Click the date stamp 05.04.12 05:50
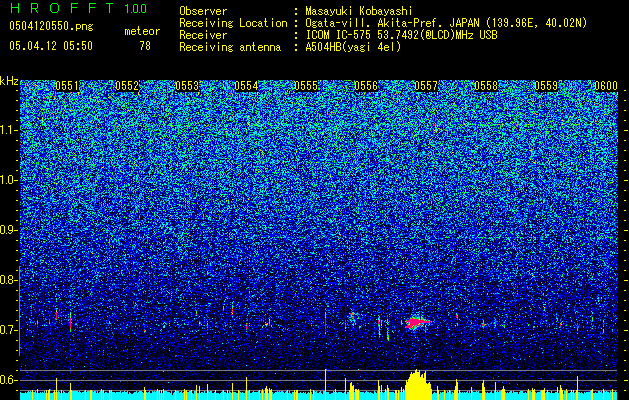 pos(51,46)
